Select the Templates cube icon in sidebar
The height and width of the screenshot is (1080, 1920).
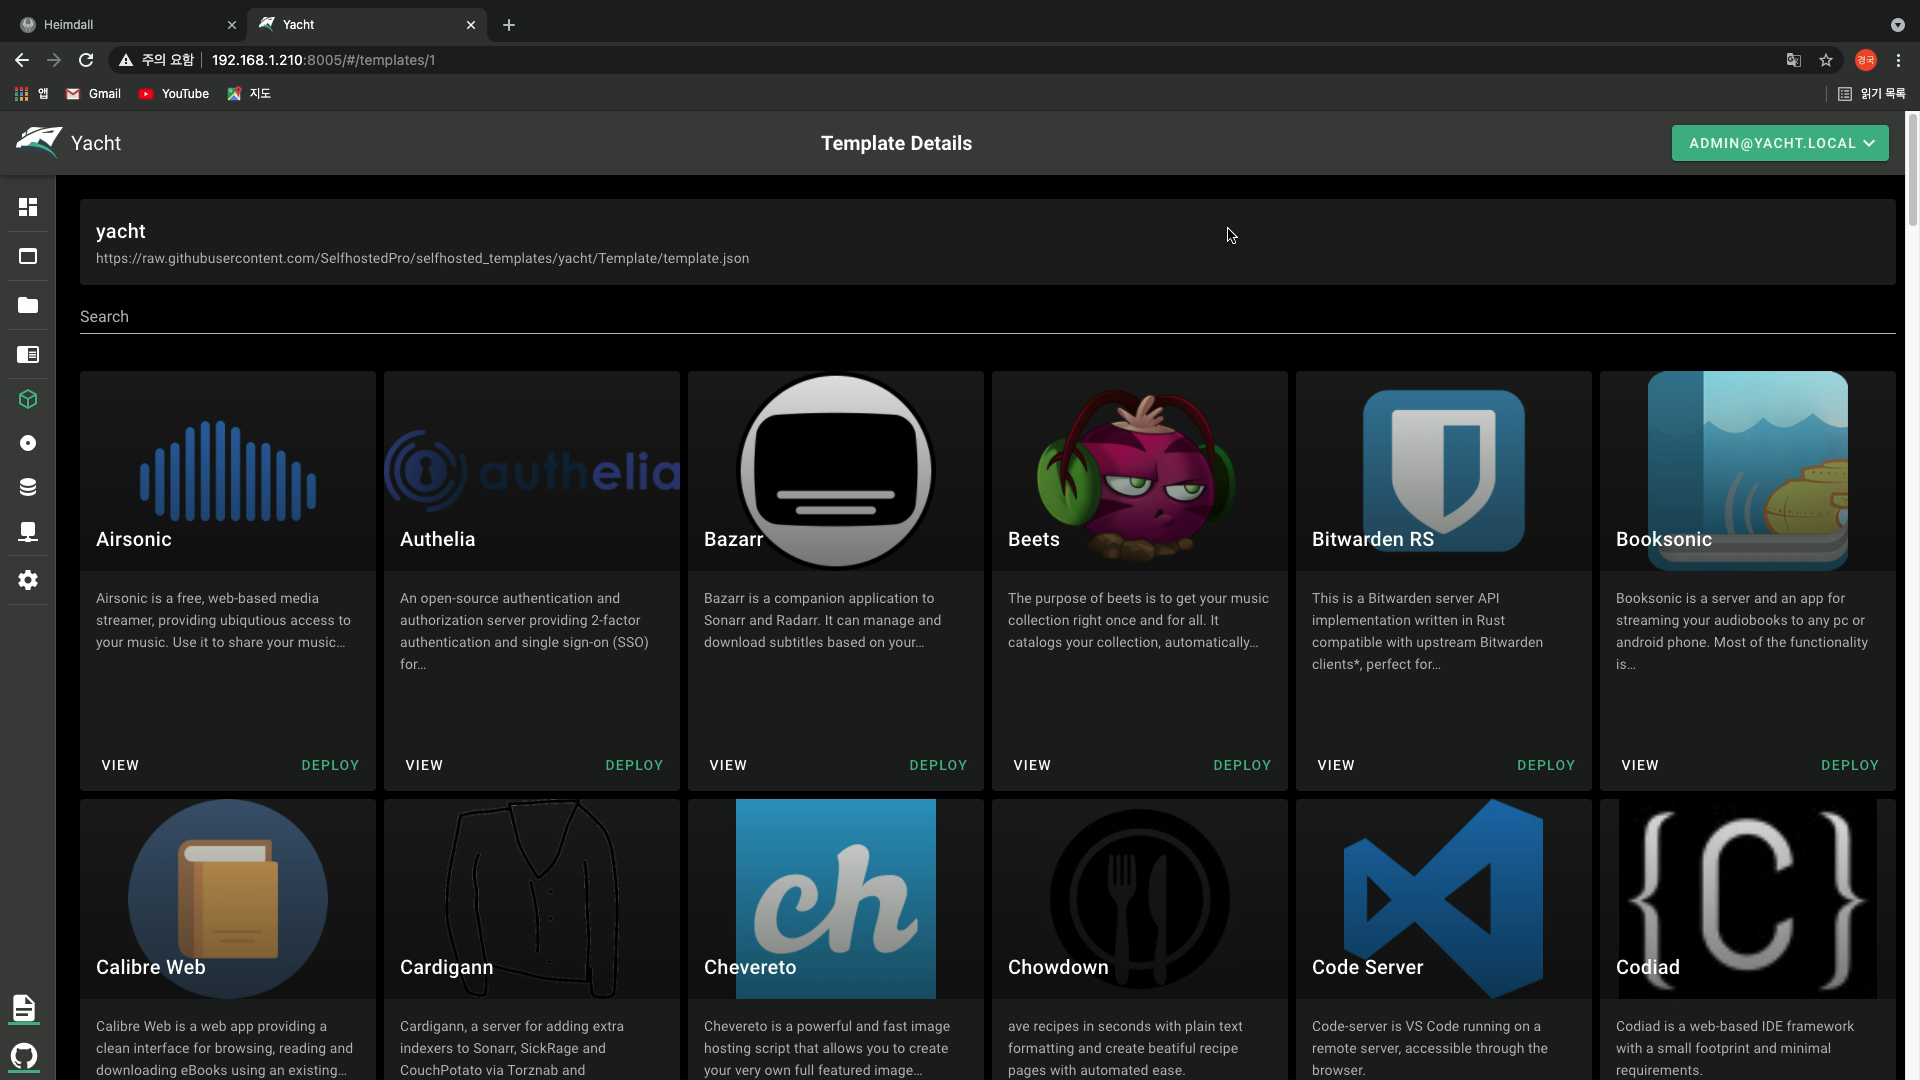[28, 400]
